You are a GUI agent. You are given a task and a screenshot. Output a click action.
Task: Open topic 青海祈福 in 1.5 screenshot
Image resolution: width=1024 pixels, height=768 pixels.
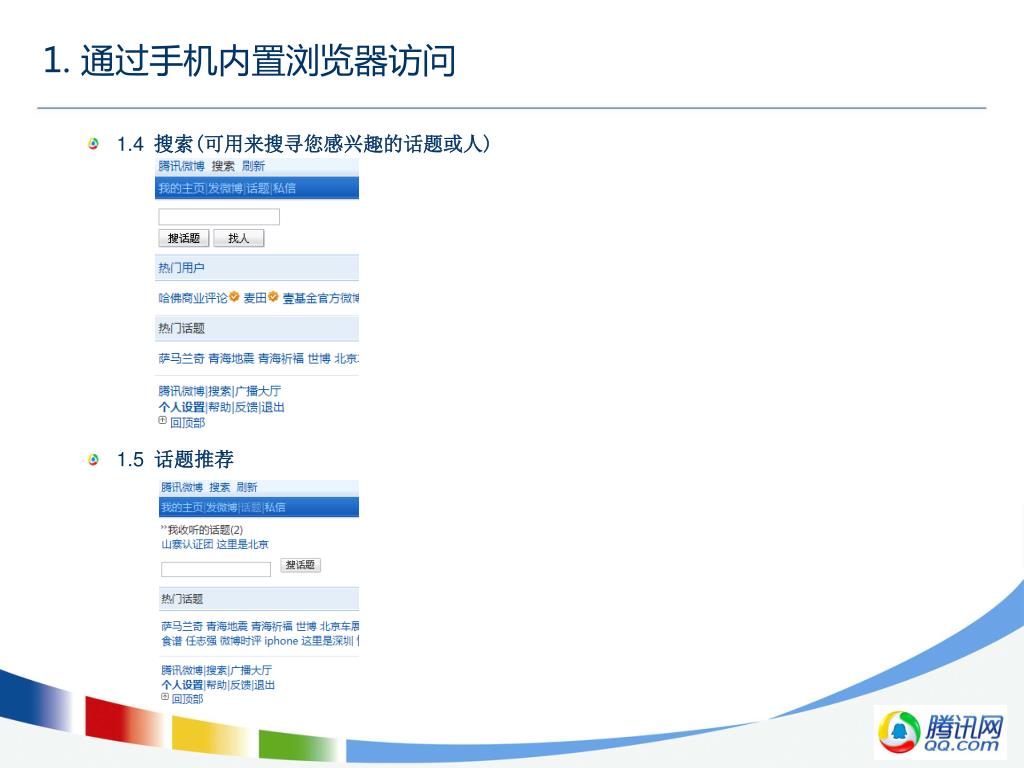click(272, 626)
